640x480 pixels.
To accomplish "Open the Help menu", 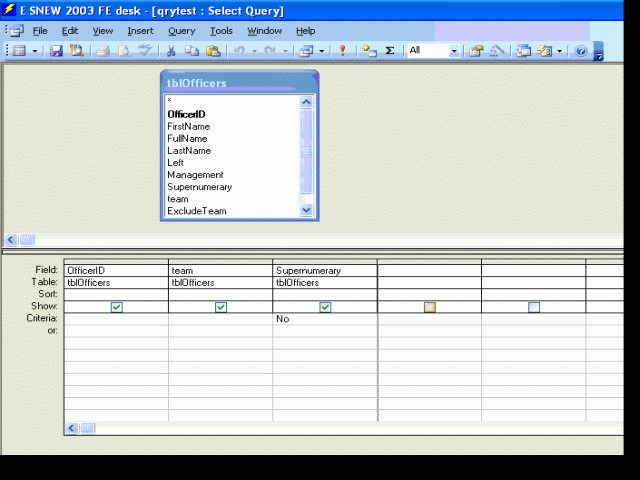I will [305, 31].
